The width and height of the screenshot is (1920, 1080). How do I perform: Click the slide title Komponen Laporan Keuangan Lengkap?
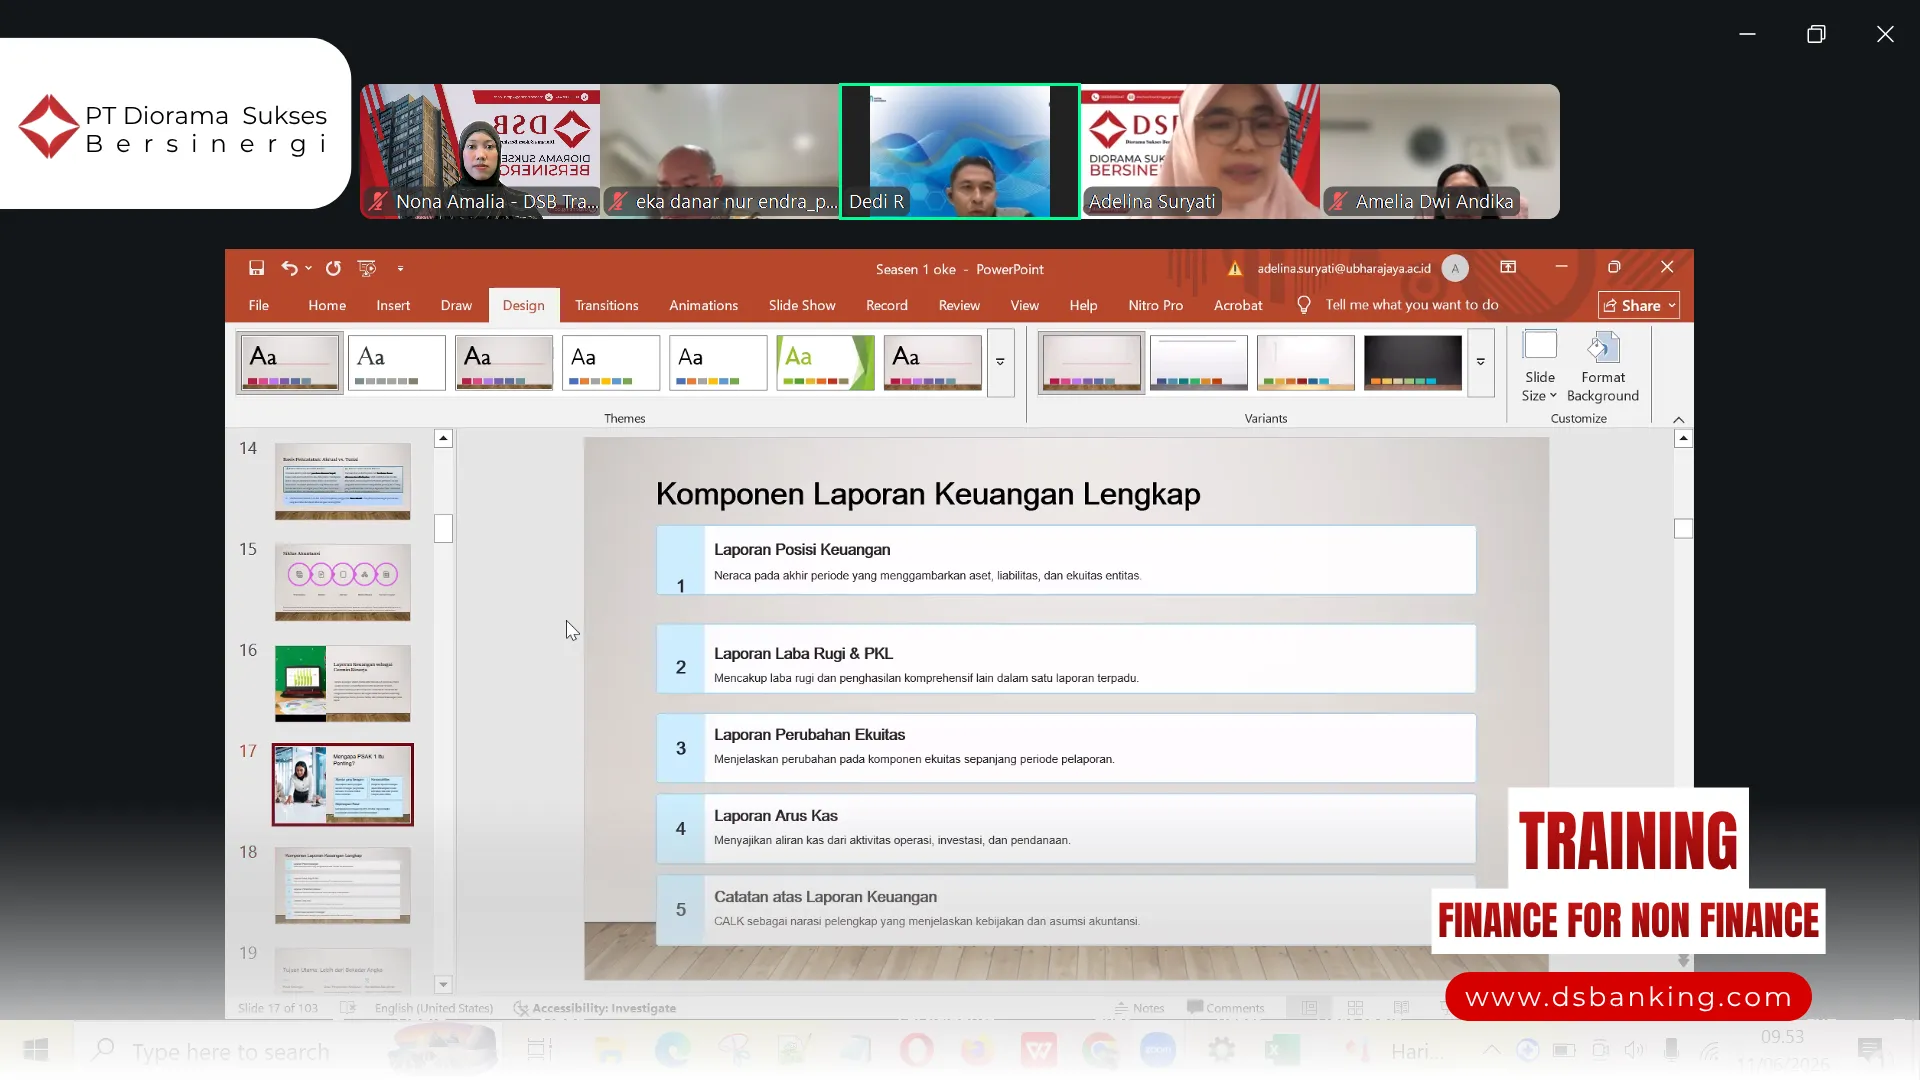pyautogui.click(x=927, y=494)
